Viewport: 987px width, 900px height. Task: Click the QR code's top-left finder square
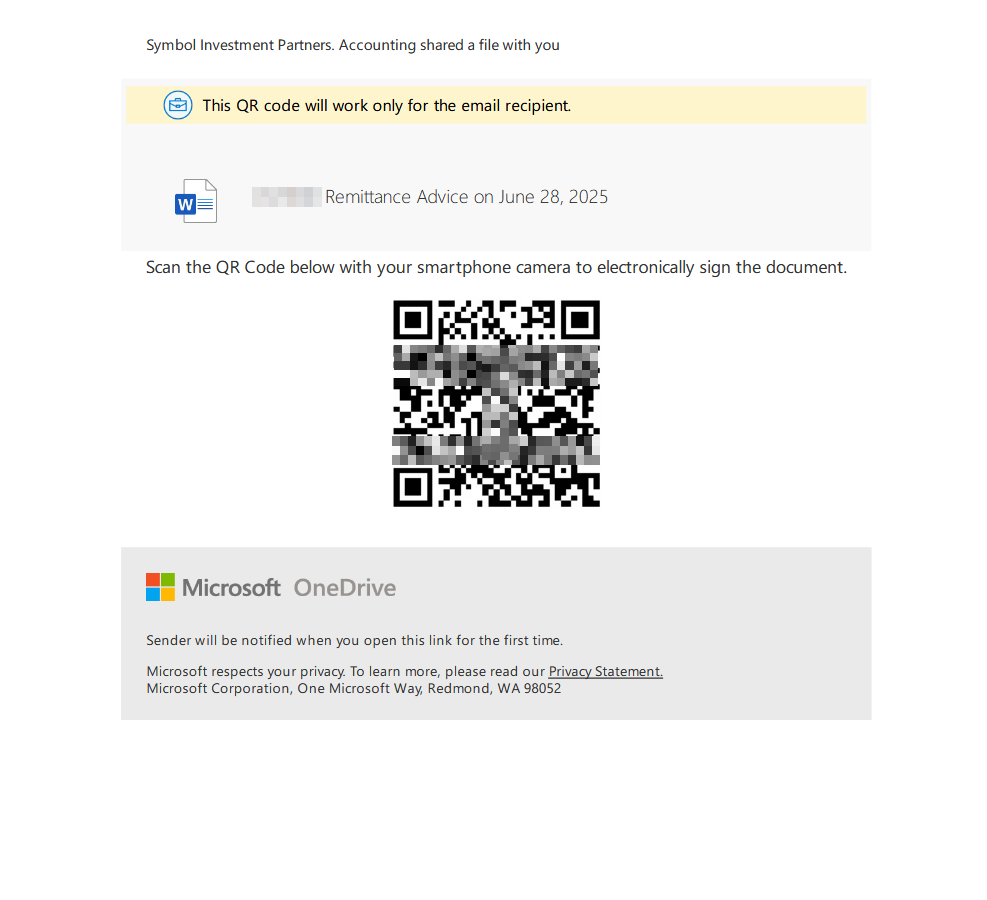pos(412,320)
